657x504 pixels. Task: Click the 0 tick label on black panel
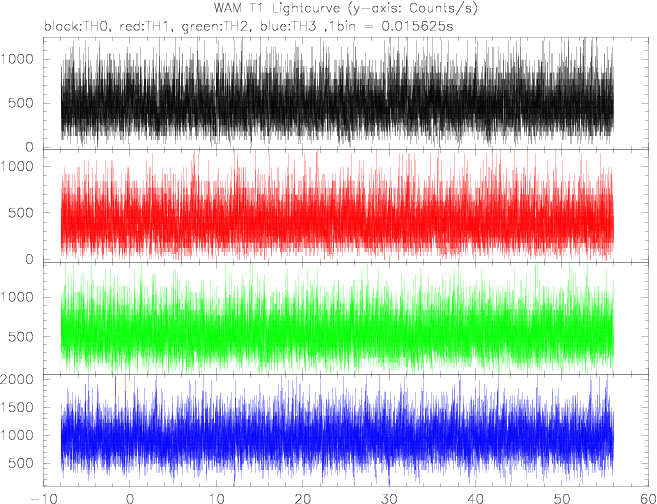point(29,147)
